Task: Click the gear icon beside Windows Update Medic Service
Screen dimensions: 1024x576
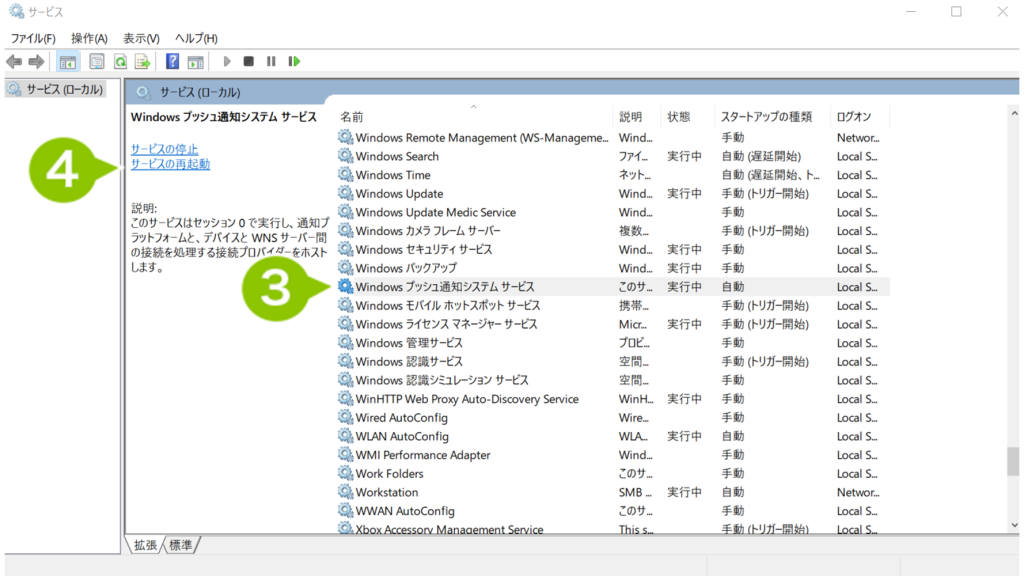Action: click(x=345, y=212)
